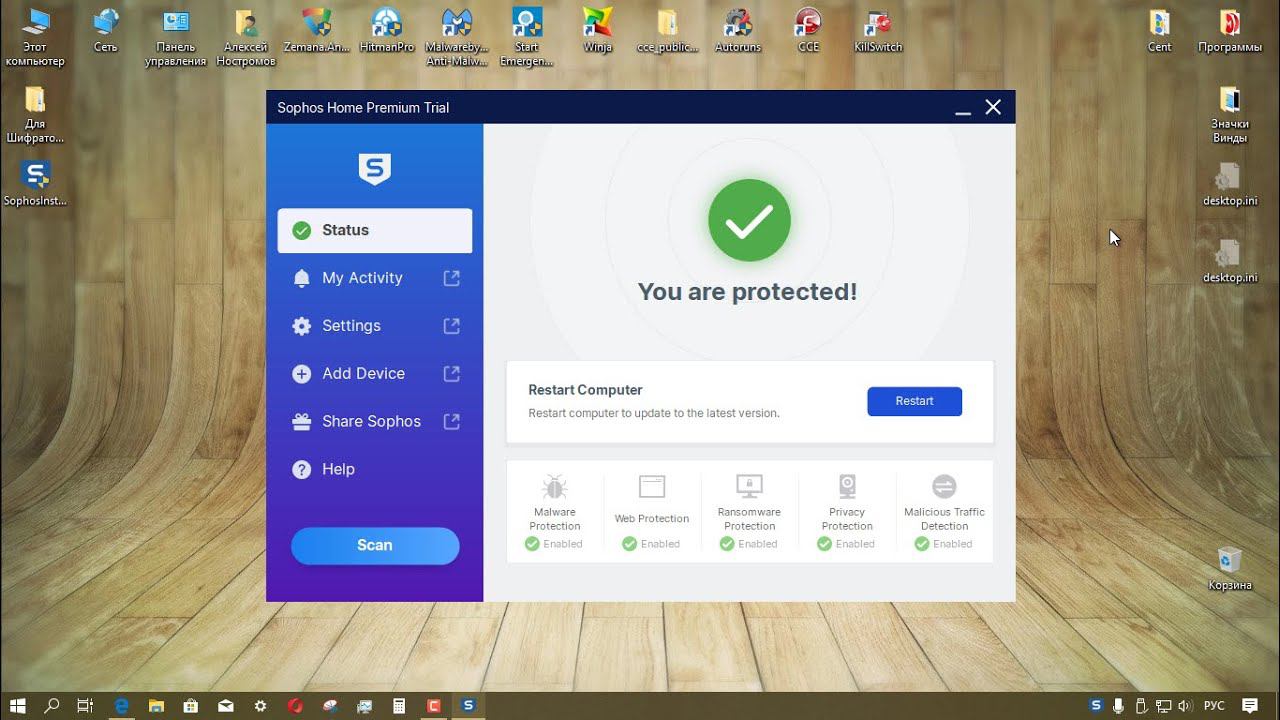The image size is (1280, 720).
Task: Select the cce_public folder icon
Action: 667,30
